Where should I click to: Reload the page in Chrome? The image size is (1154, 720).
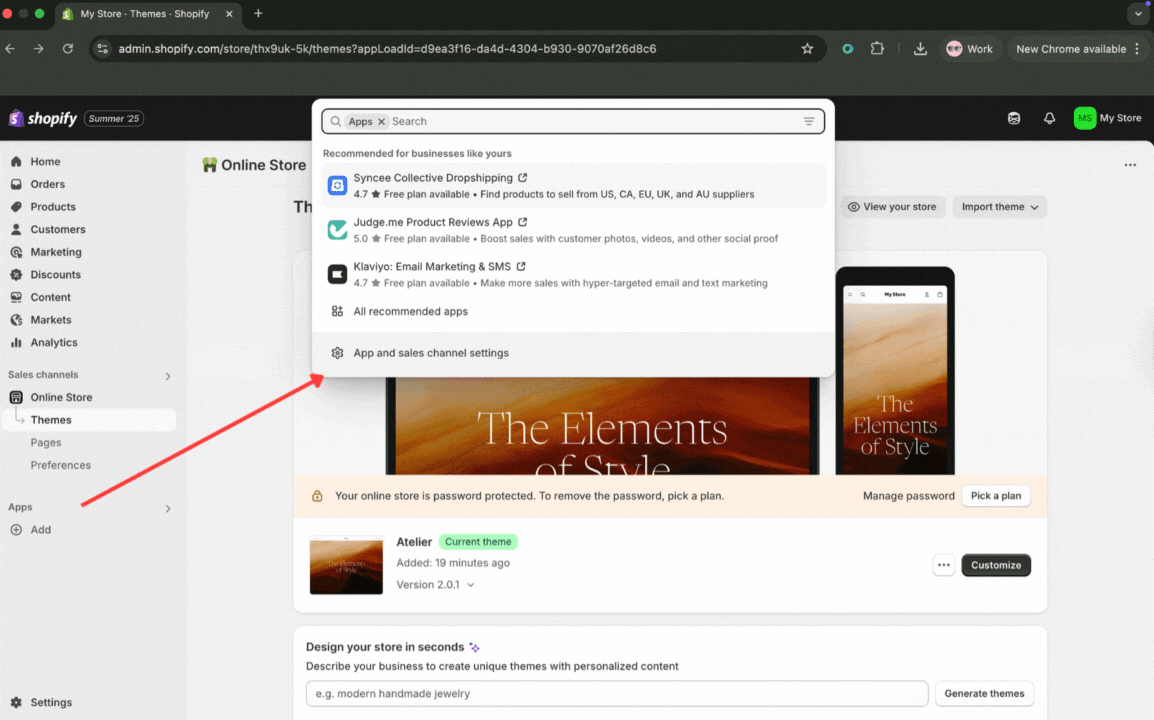click(68, 49)
